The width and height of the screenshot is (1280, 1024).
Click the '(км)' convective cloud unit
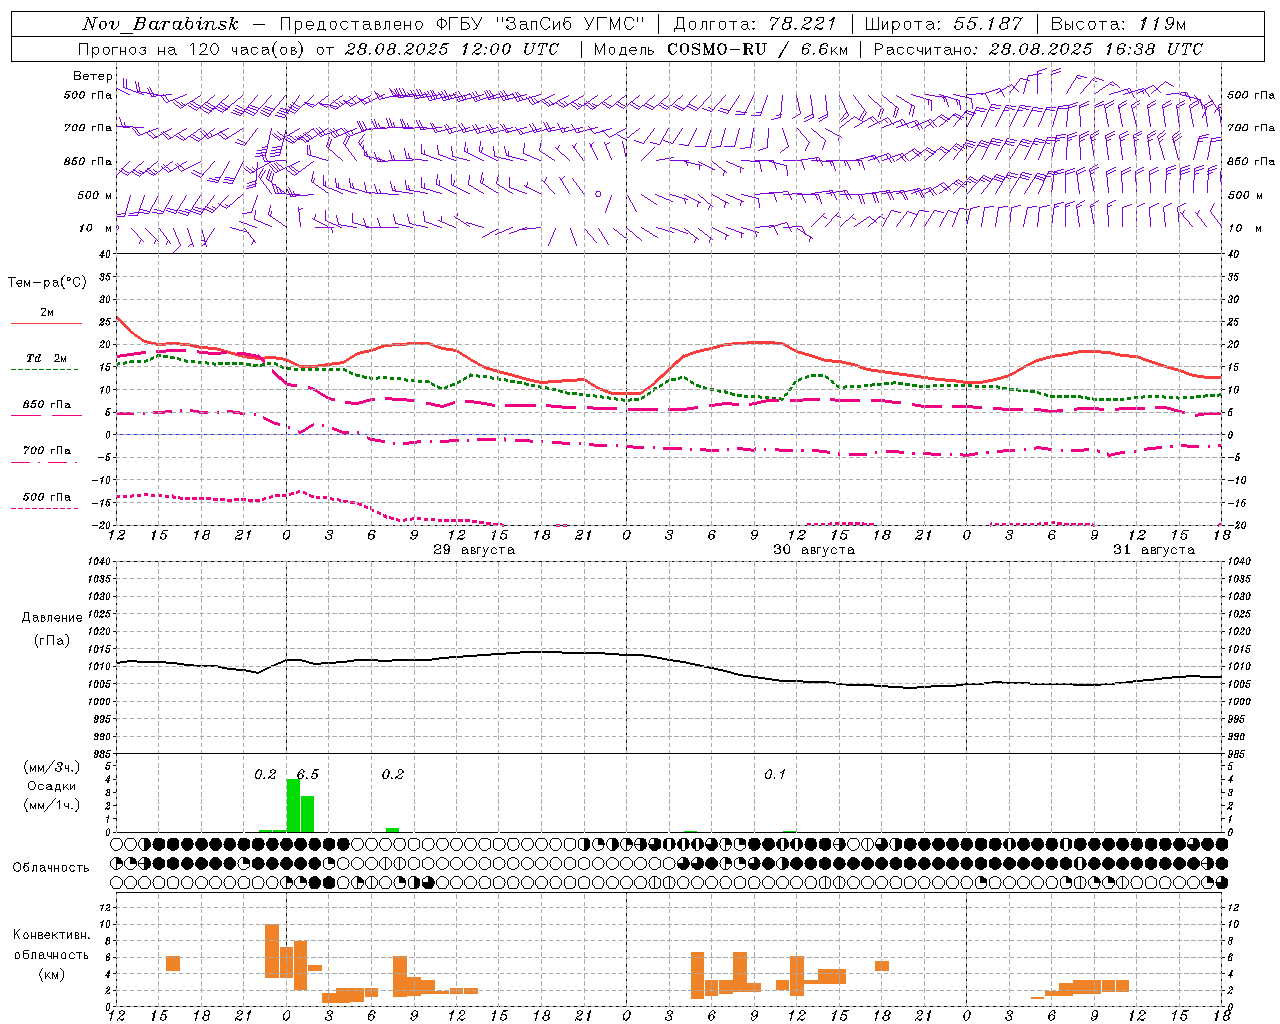pyautogui.click(x=52, y=975)
